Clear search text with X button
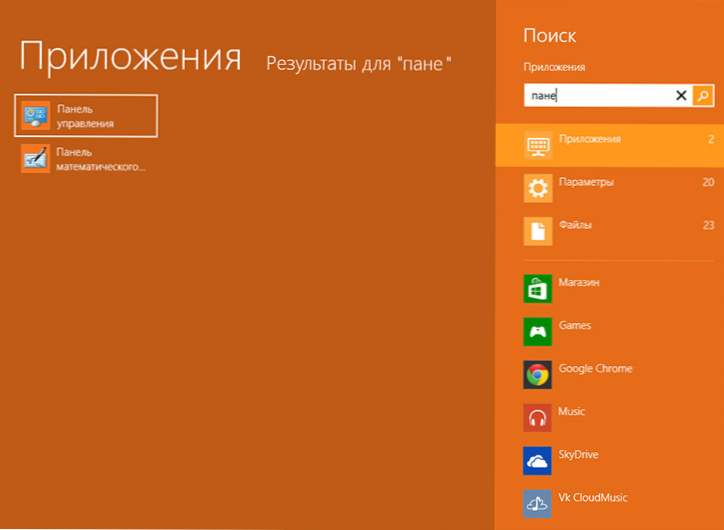Viewport: 724px width, 530px height. [x=681, y=96]
